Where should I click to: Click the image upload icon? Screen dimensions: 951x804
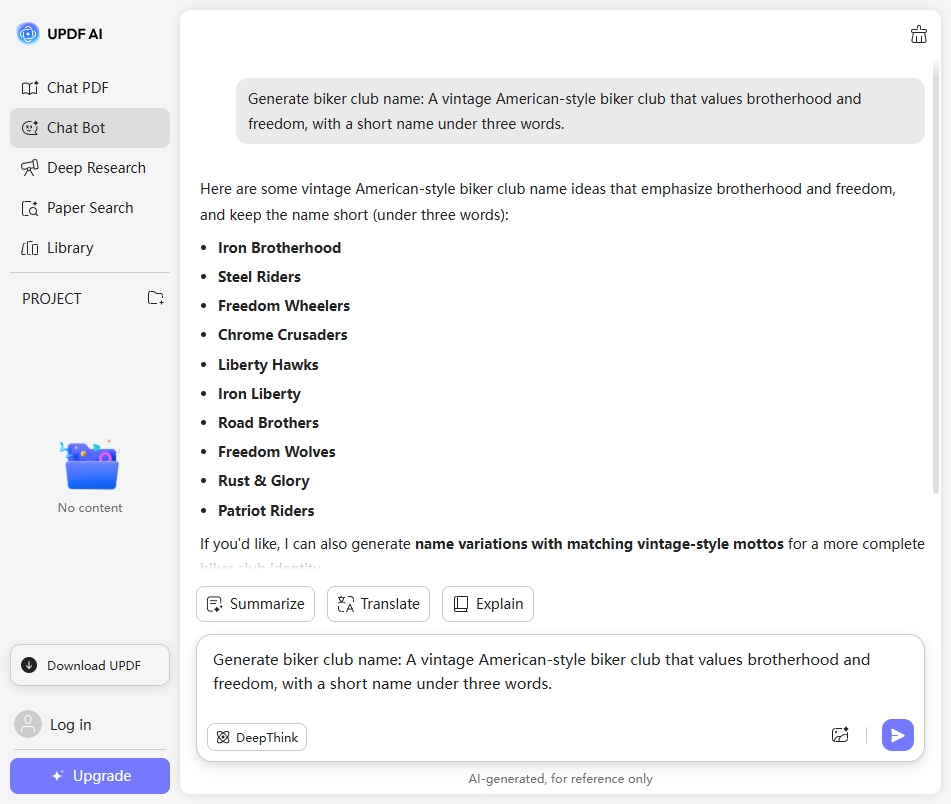click(x=840, y=735)
